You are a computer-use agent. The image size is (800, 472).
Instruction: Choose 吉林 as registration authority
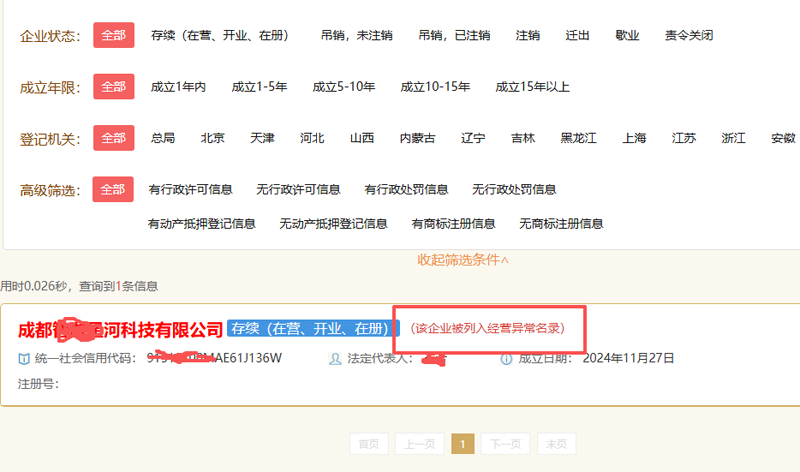523,138
